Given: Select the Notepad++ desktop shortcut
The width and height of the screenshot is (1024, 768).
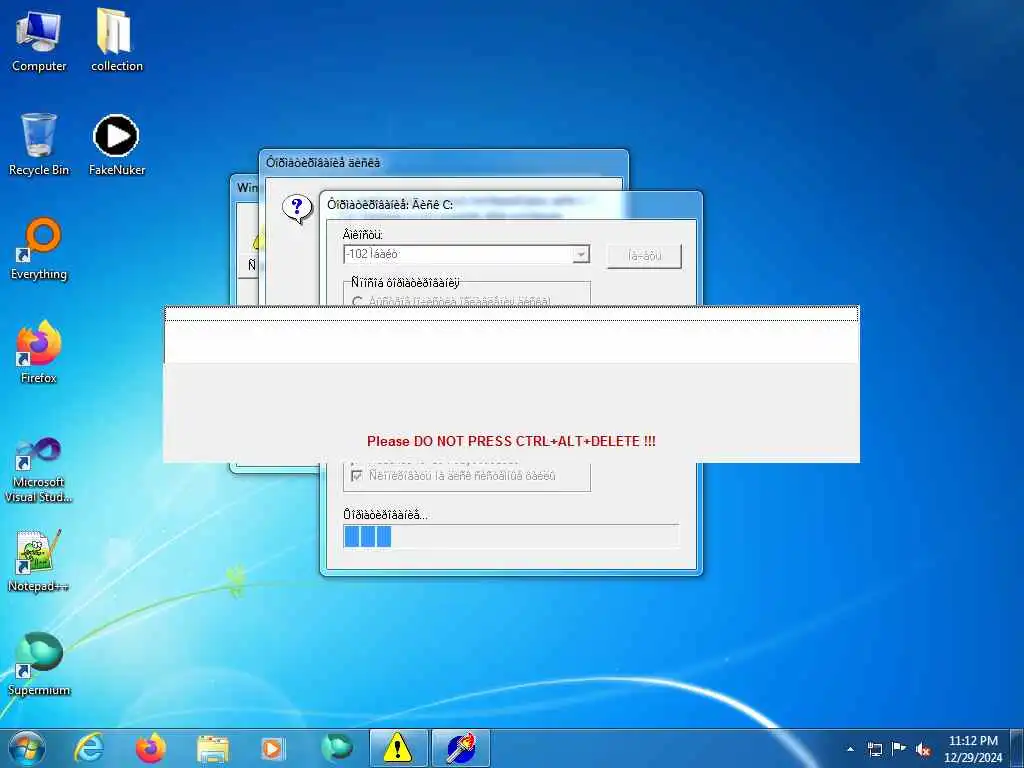Looking at the screenshot, I should pos(39,560).
